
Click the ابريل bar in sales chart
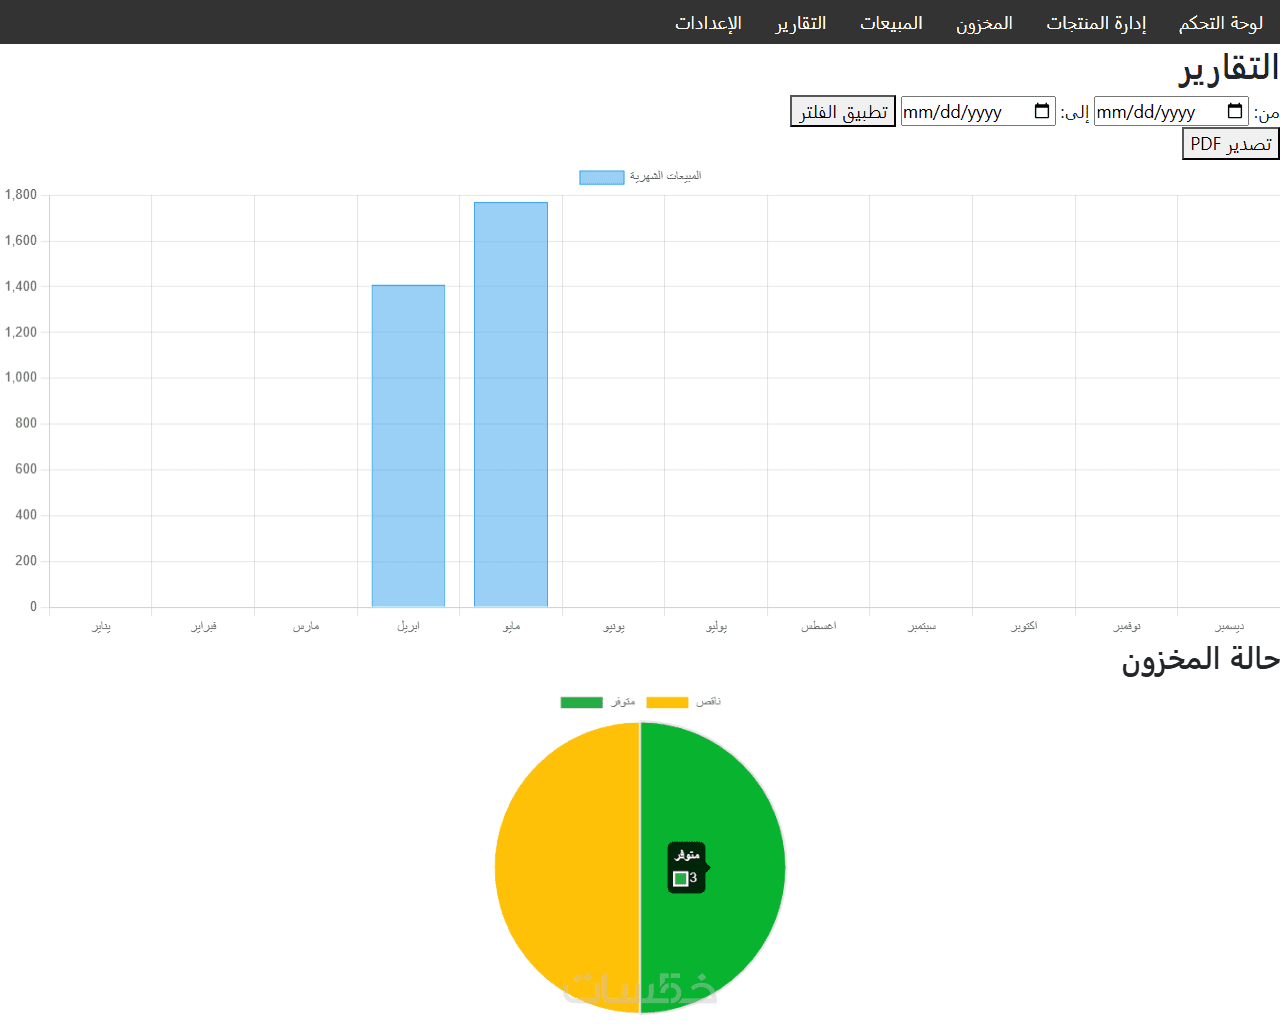[408, 446]
